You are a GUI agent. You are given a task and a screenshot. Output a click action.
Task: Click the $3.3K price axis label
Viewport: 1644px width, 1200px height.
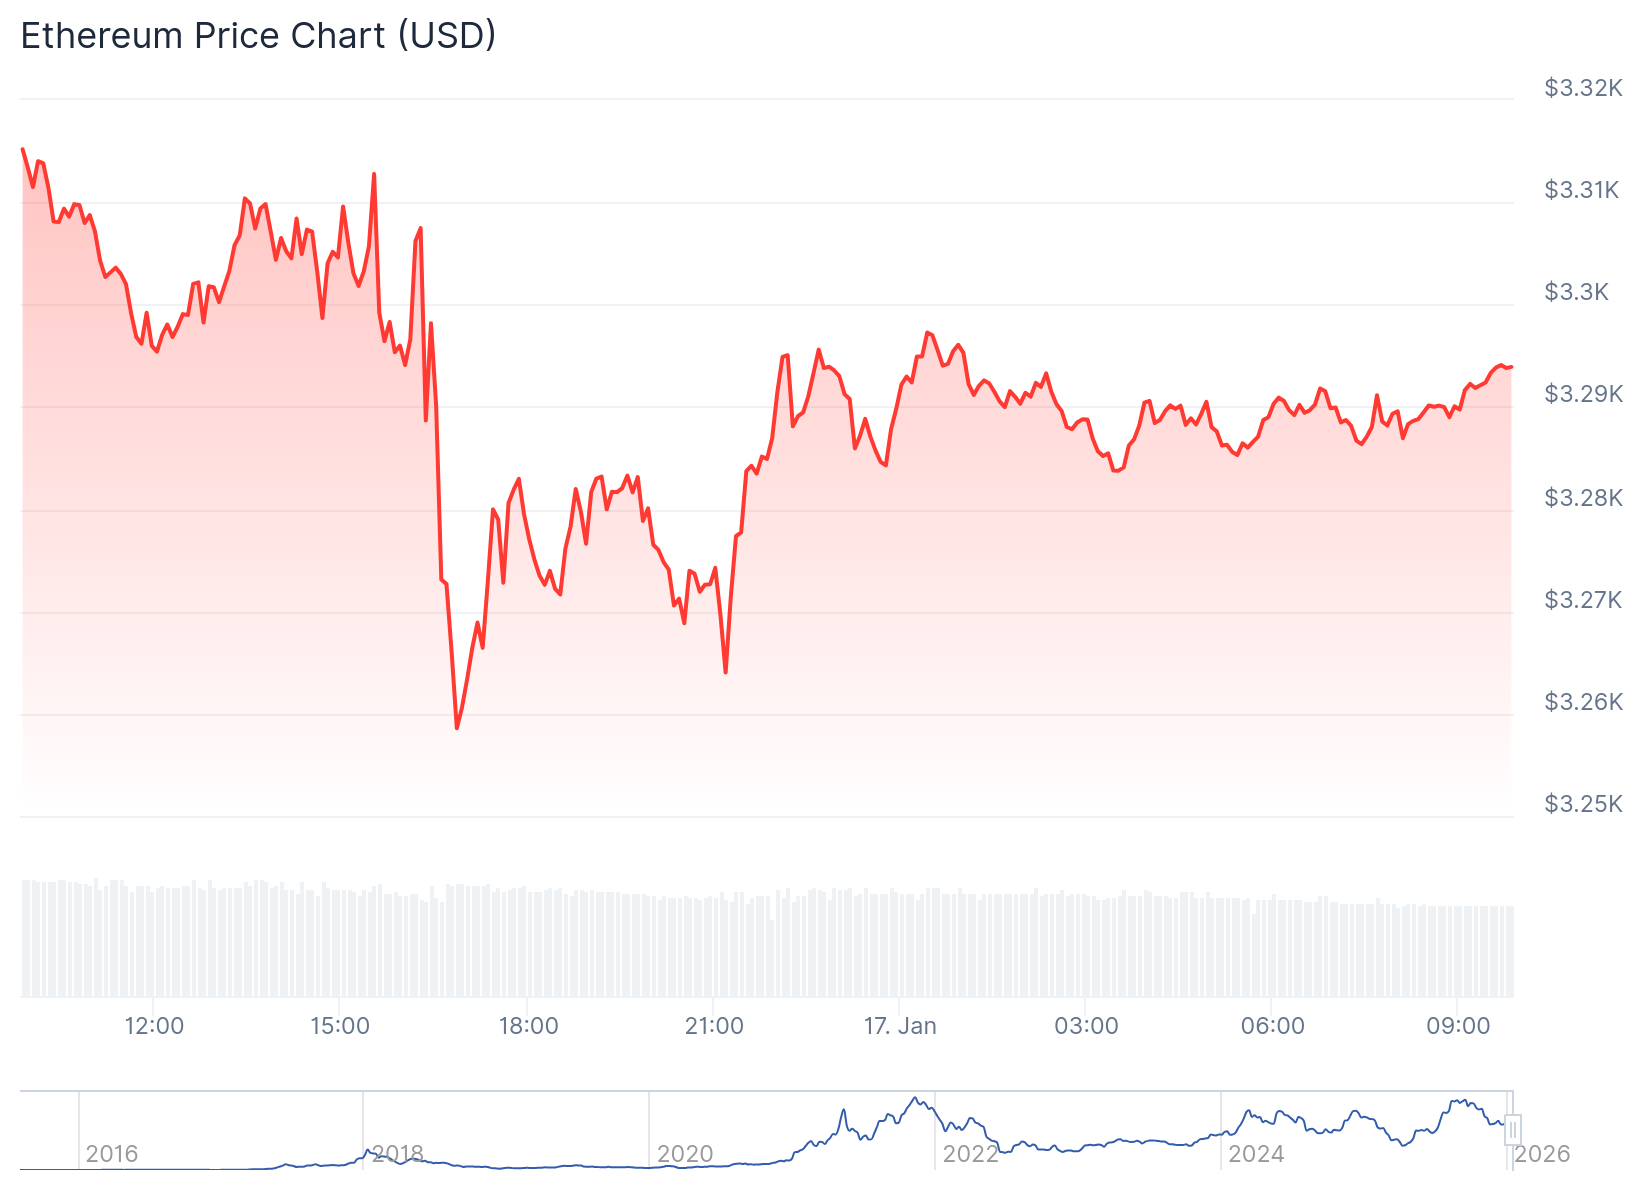click(1577, 292)
